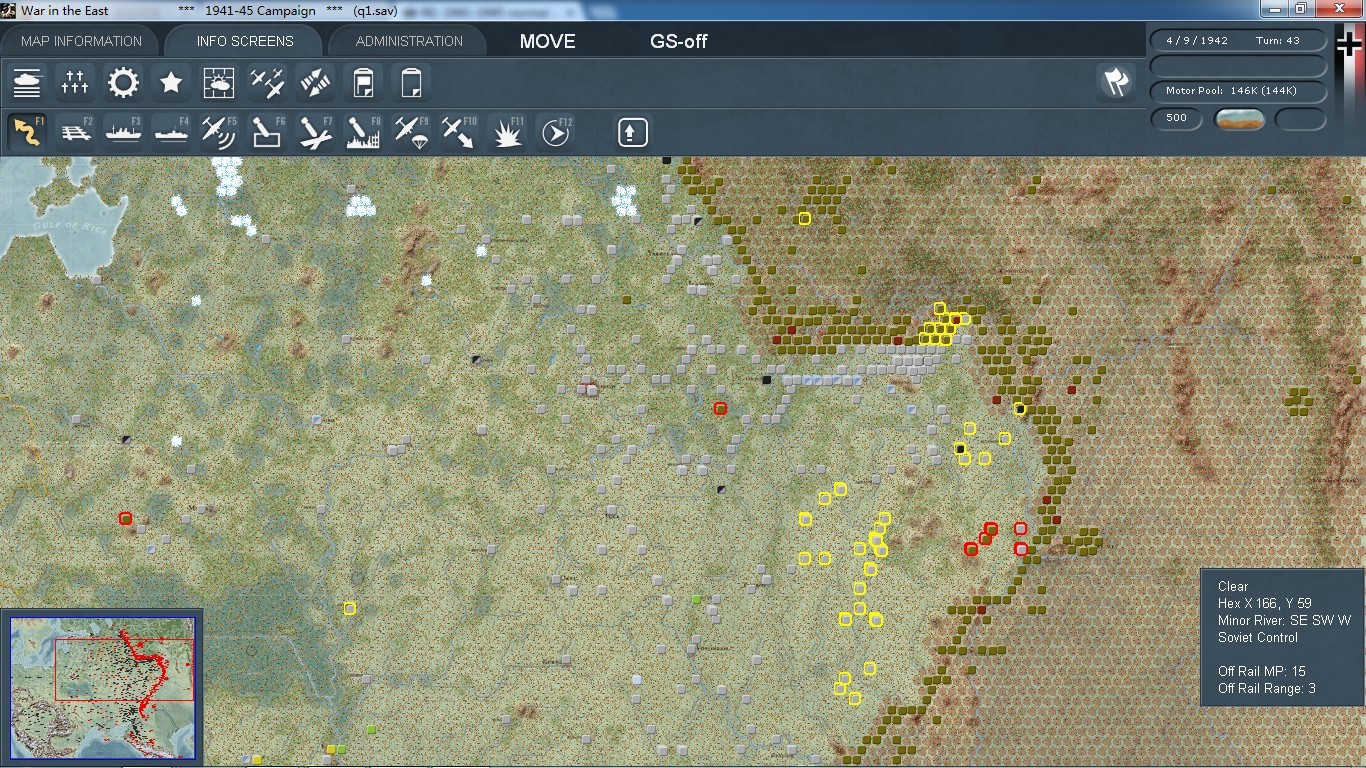Click the 'Off Rail Range: 3' line
Image resolution: width=1366 pixels, height=768 pixels.
click(1267, 689)
